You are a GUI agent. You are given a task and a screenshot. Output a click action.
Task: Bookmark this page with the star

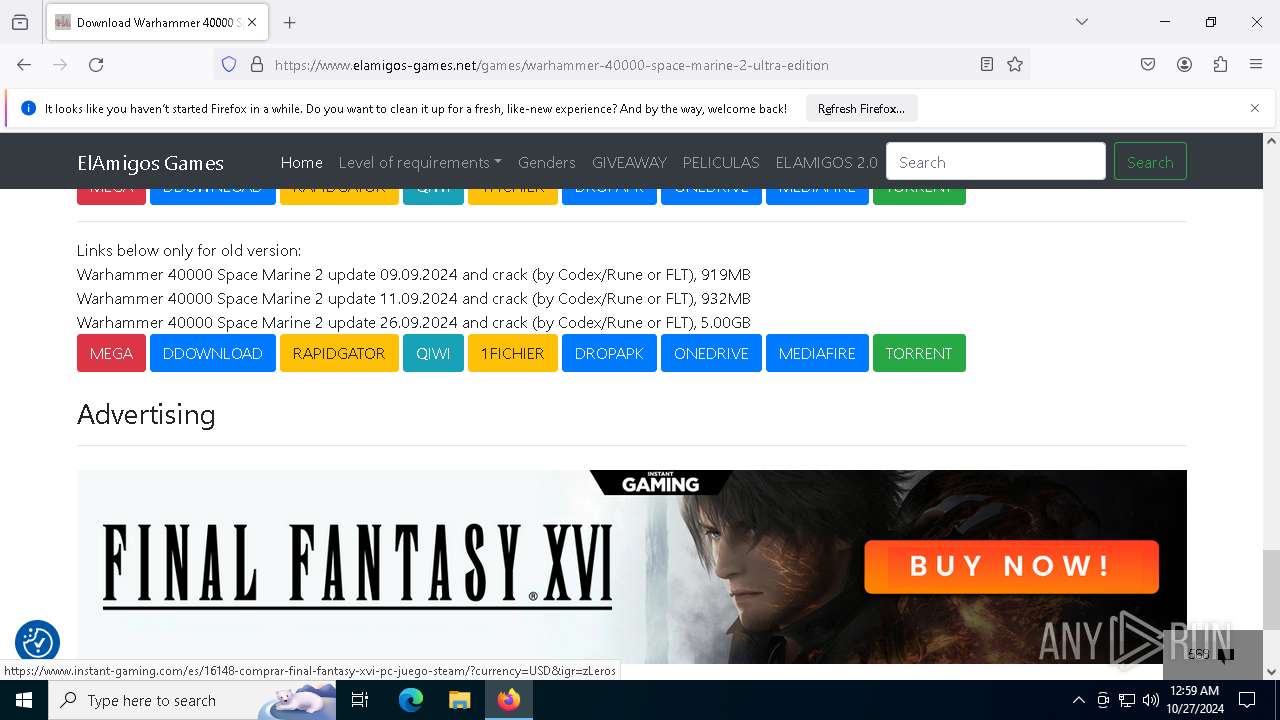coord(1015,64)
